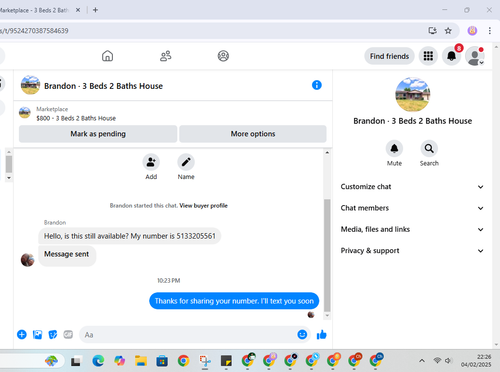Expand the Customize chat section
Image resolution: width=500 pixels, height=372 pixels.
412,187
